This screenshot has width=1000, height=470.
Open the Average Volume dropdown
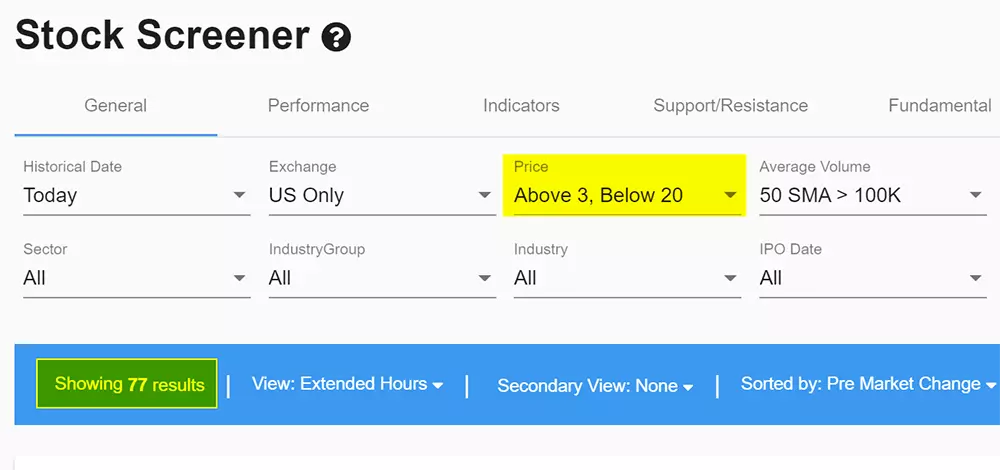872,195
